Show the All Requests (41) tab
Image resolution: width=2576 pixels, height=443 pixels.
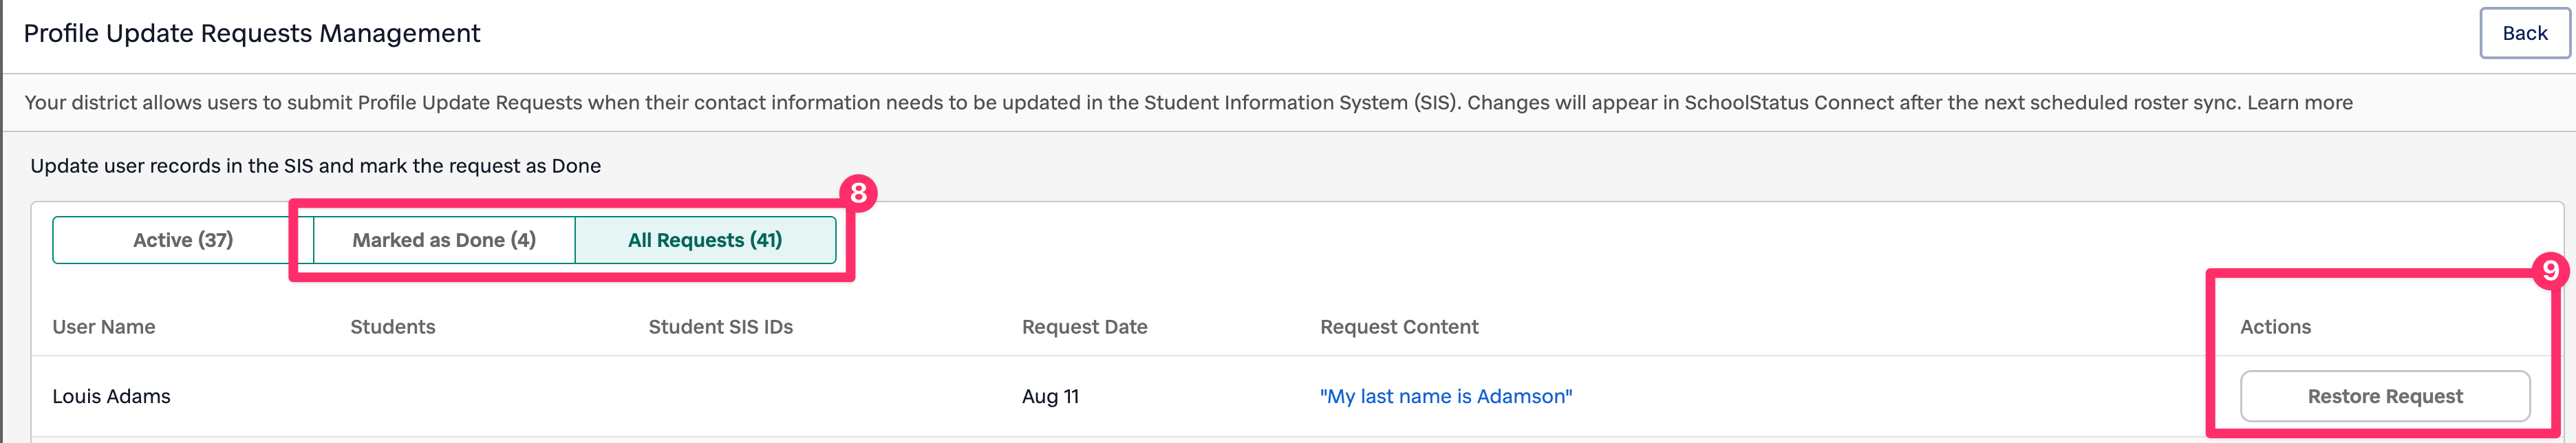pyautogui.click(x=704, y=240)
